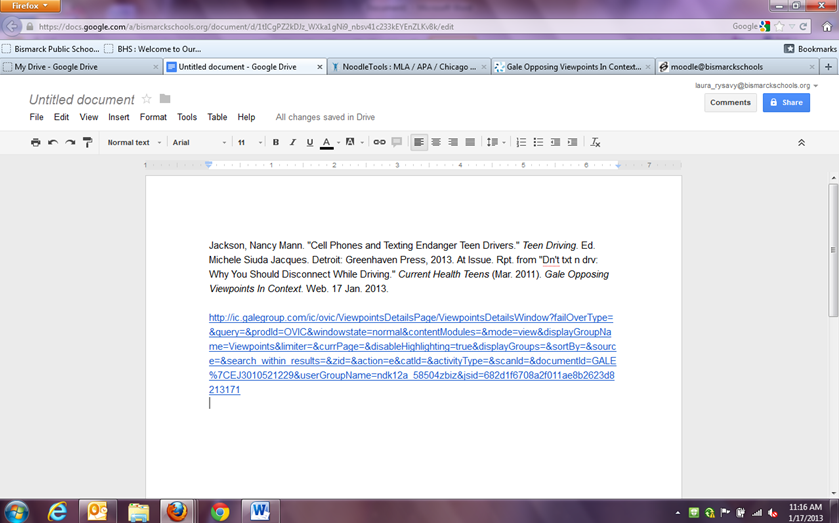Open the Normal text style dropdown

coord(134,142)
